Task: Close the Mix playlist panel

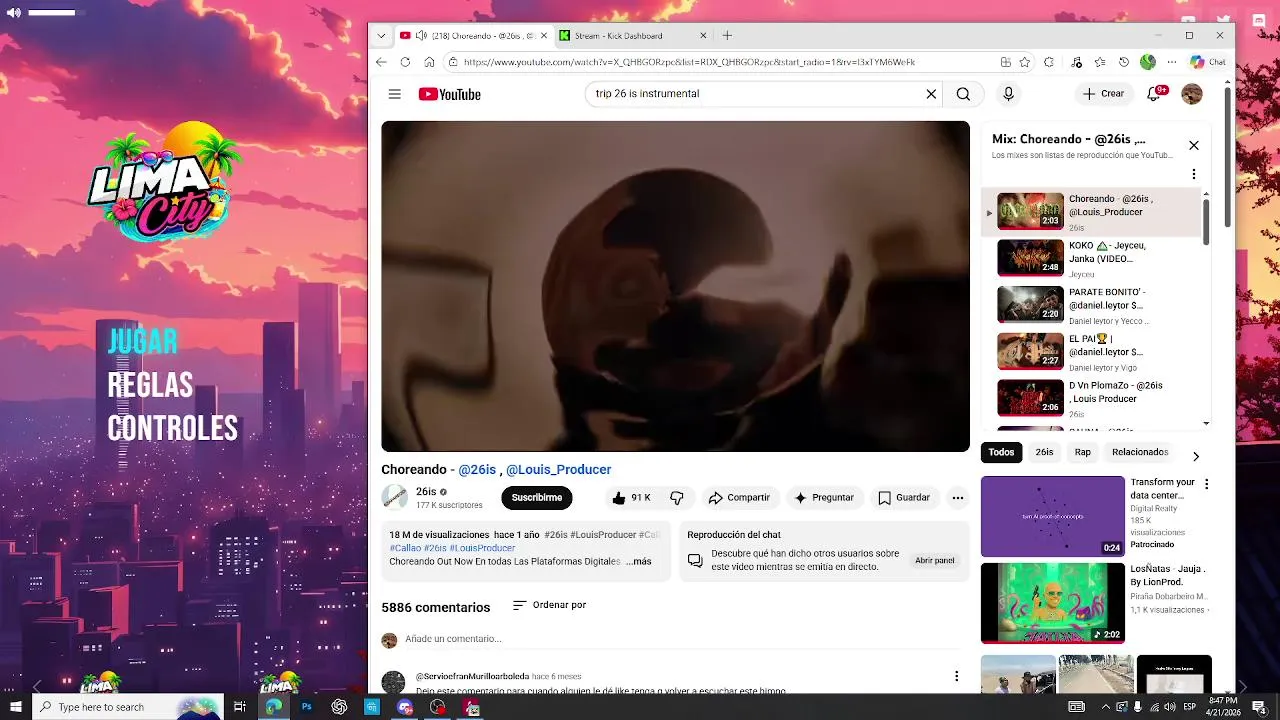Action: point(1193,145)
